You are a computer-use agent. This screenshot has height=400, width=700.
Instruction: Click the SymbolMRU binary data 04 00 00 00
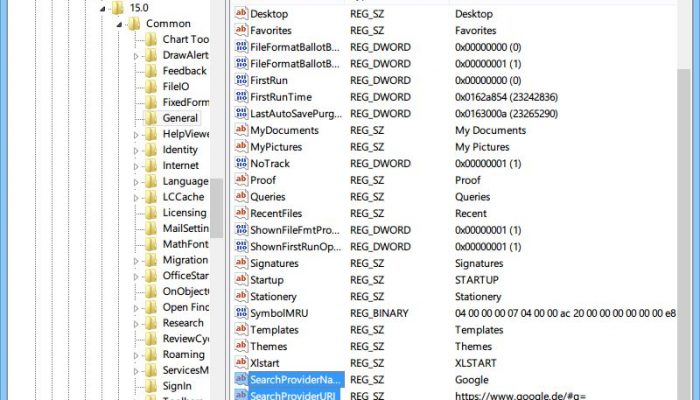565,313
